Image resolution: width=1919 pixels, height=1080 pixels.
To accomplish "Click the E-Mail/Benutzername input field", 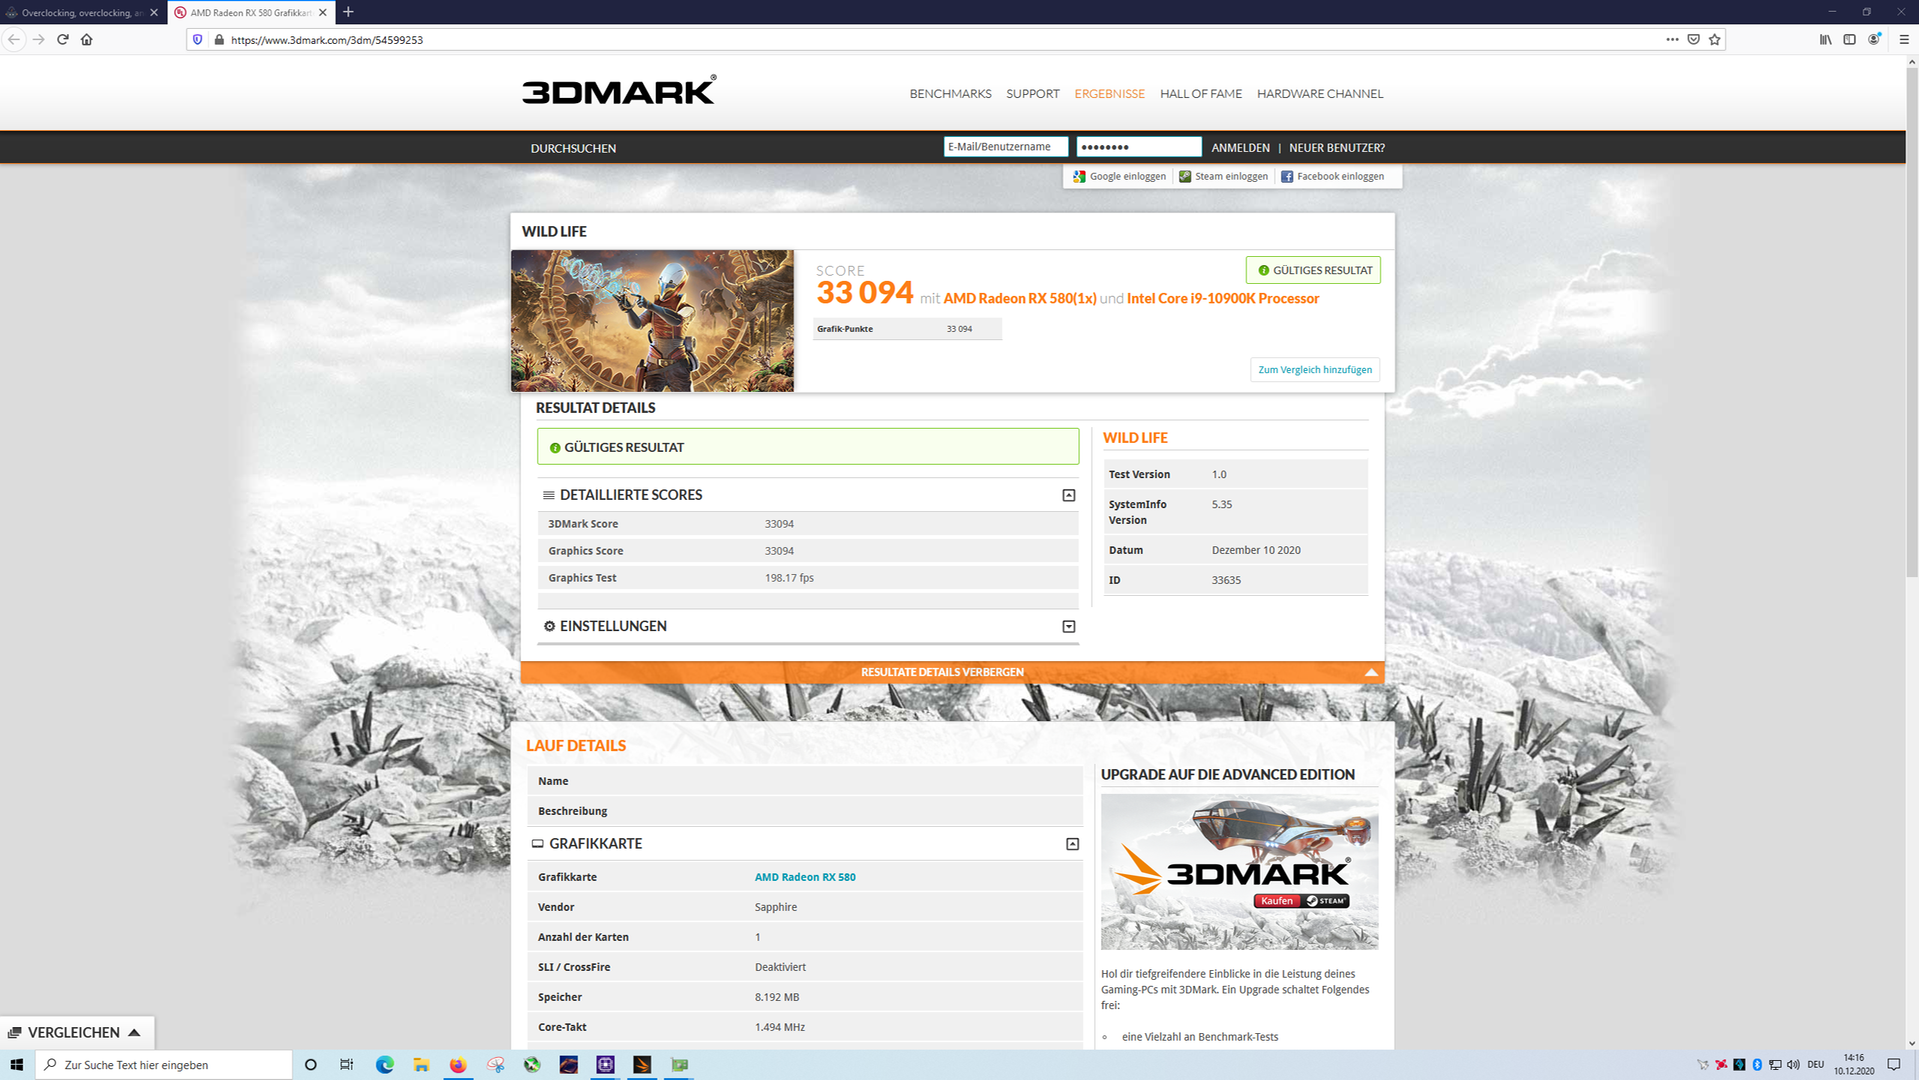I will click(x=1005, y=146).
